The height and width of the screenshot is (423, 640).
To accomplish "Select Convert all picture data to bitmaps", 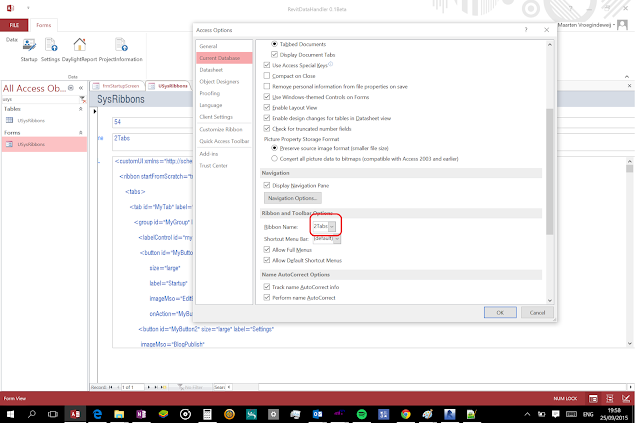I will [274, 158].
